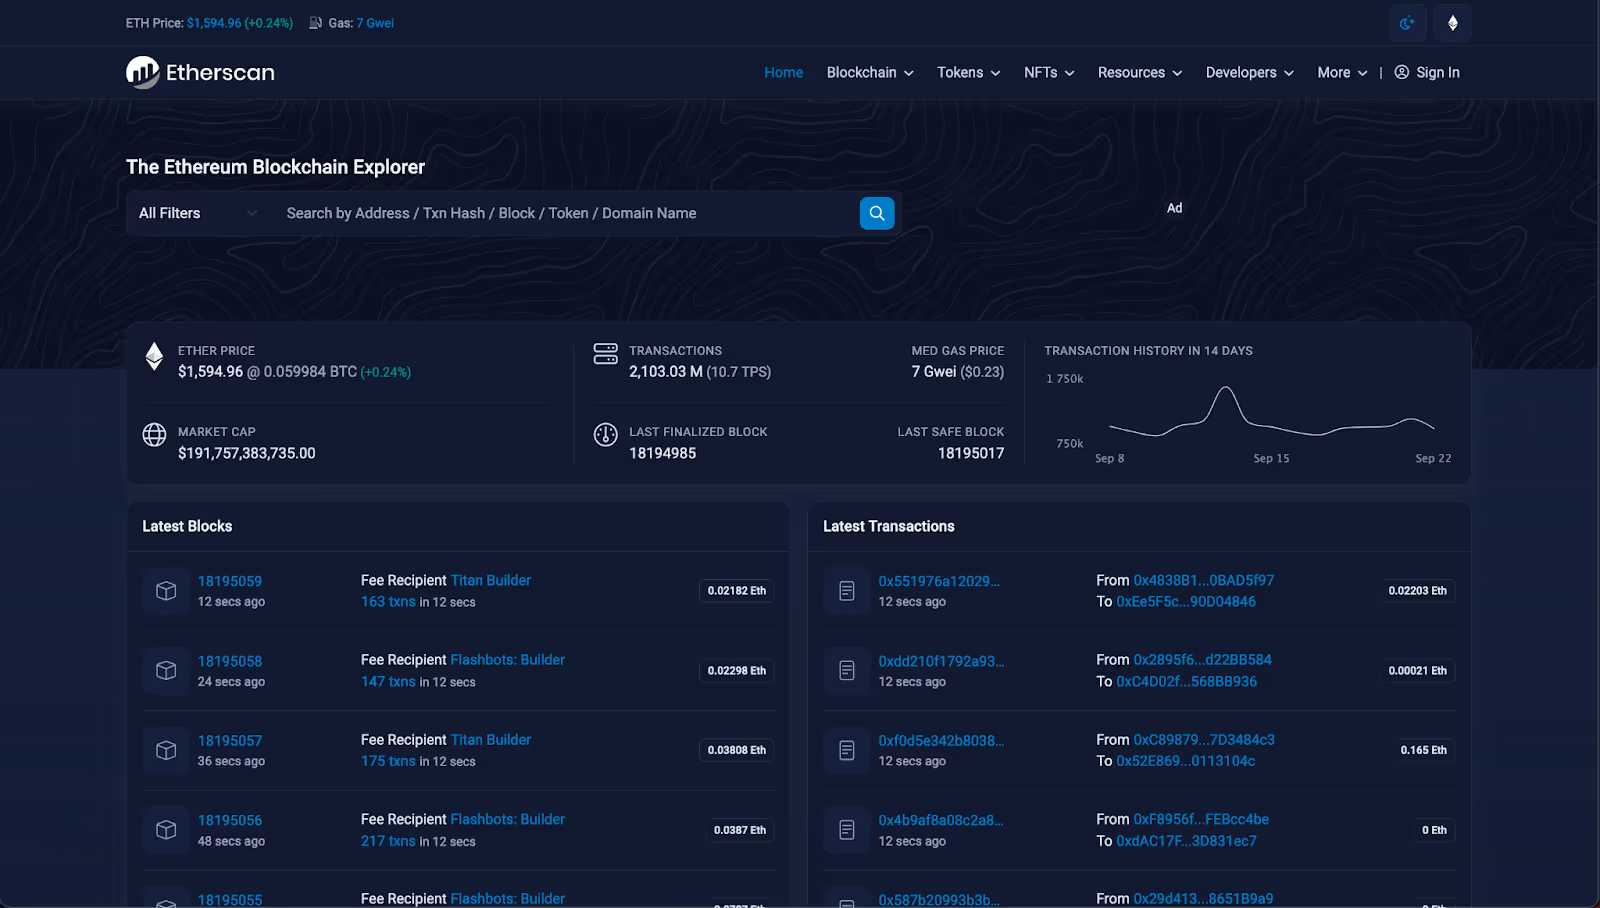Viewport: 1600px width, 908px height.
Task: Open the Ethereum network selector icon
Action: 1451,22
